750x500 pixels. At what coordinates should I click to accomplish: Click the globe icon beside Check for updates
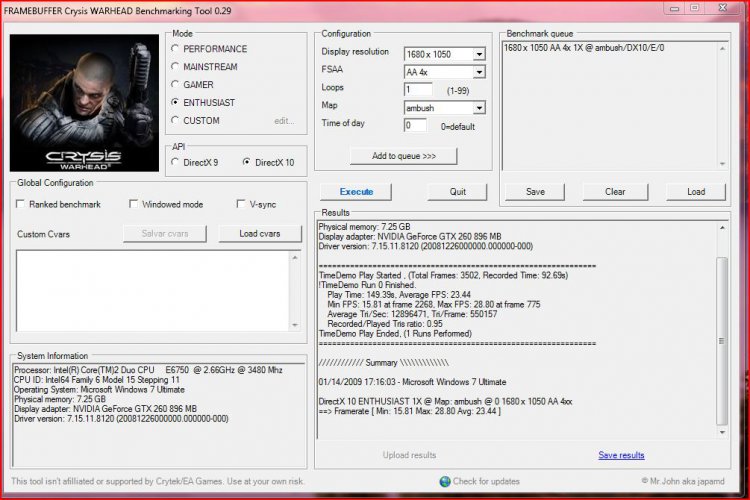[x=445, y=481]
